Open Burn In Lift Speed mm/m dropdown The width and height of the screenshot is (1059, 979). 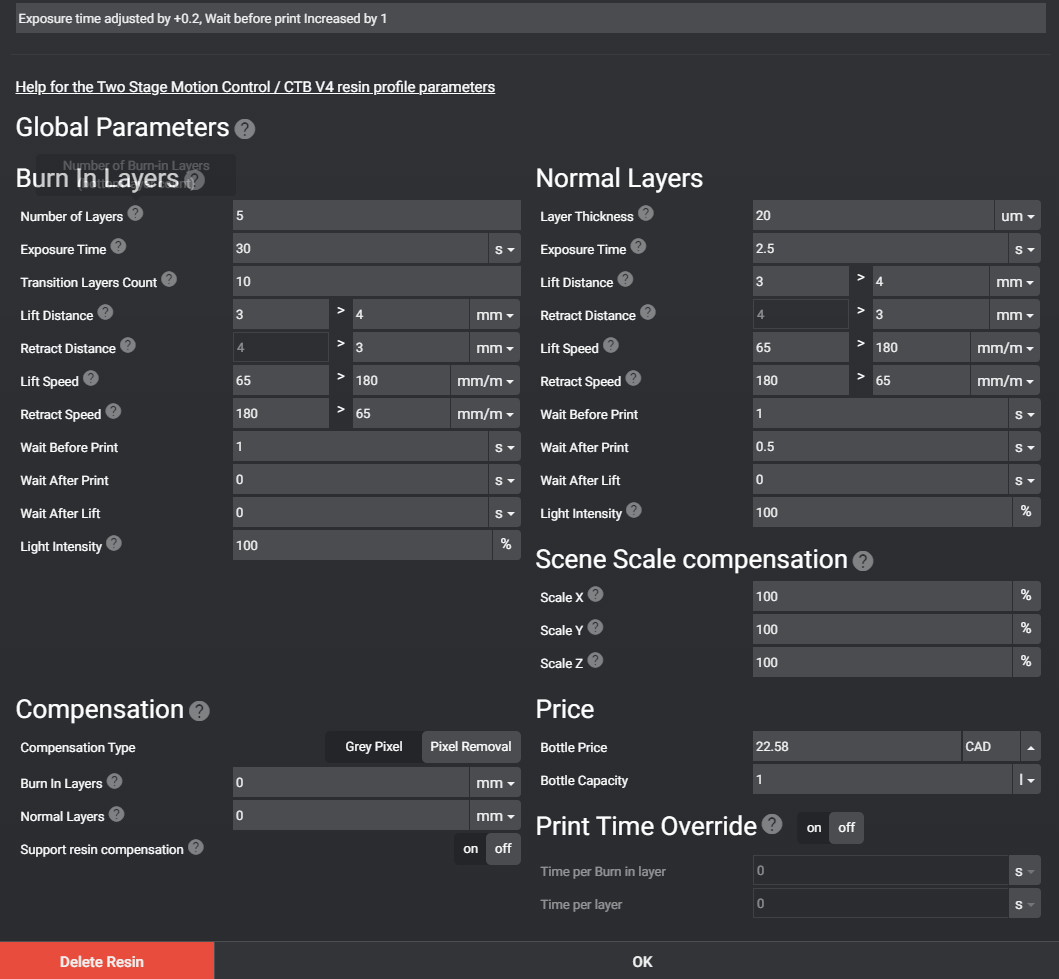pos(485,381)
